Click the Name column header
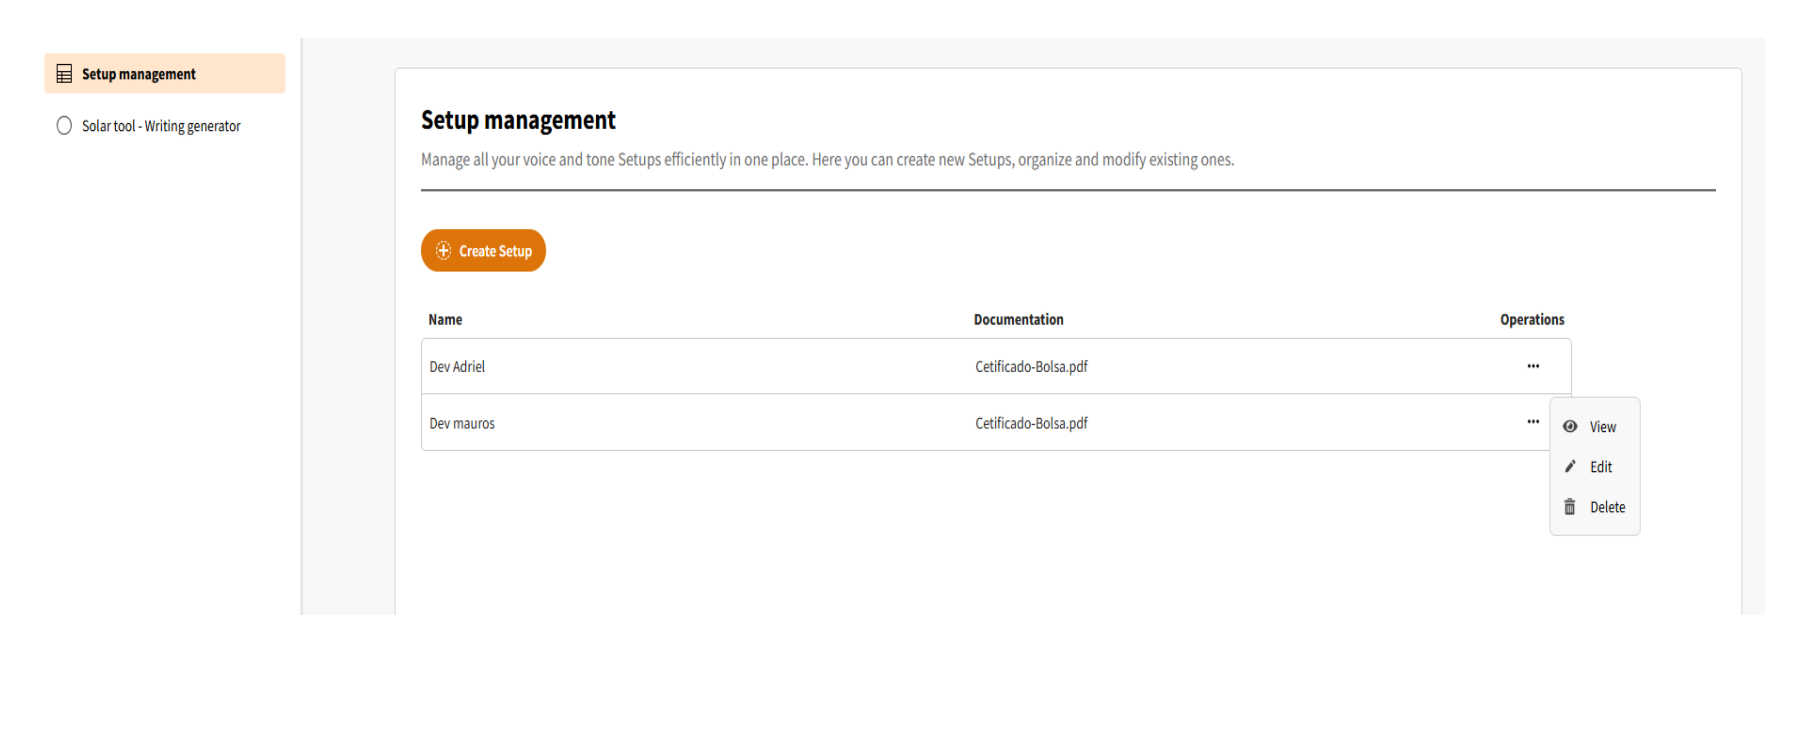 [x=445, y=320]
